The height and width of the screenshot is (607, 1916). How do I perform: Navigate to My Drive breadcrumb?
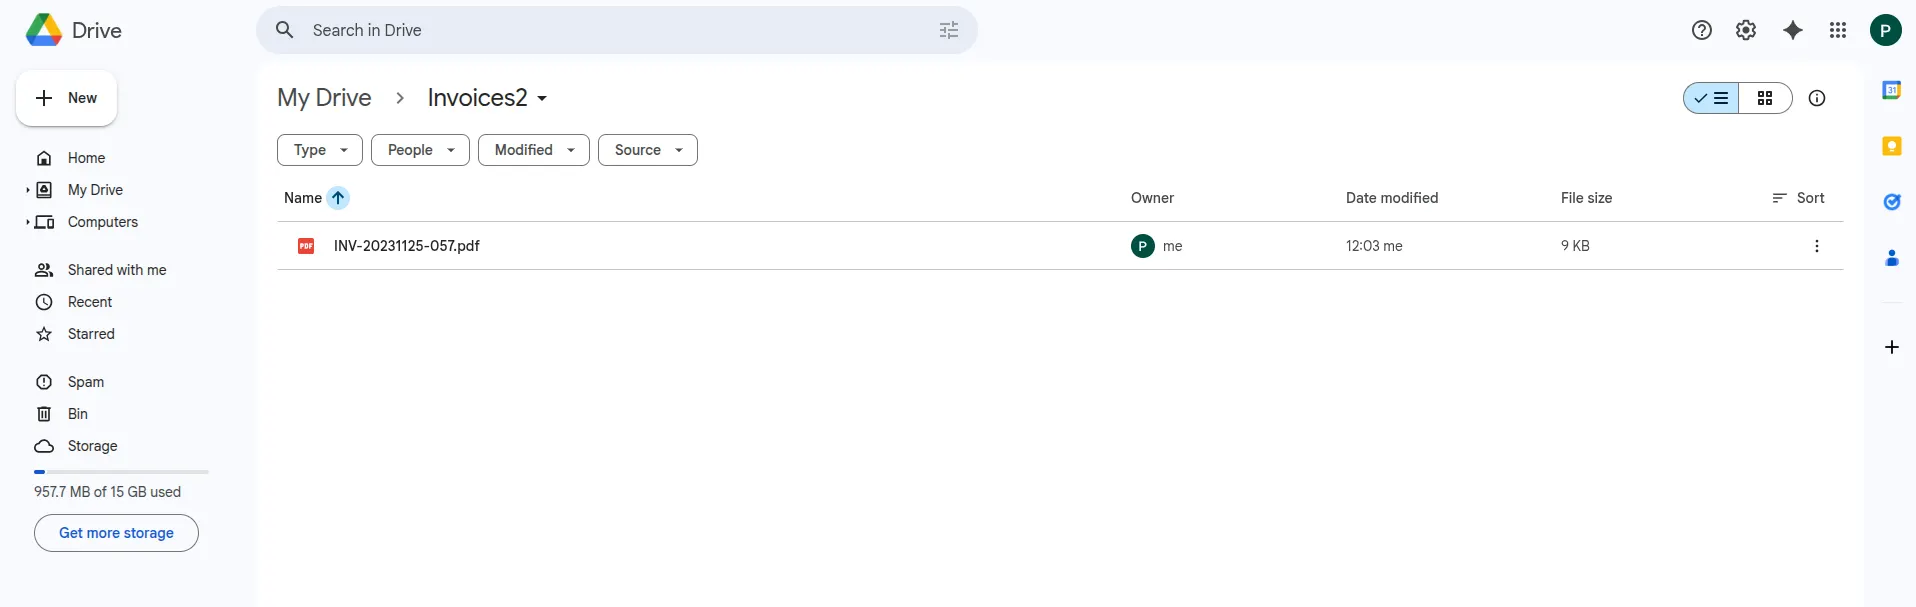[x=324, y=98]
